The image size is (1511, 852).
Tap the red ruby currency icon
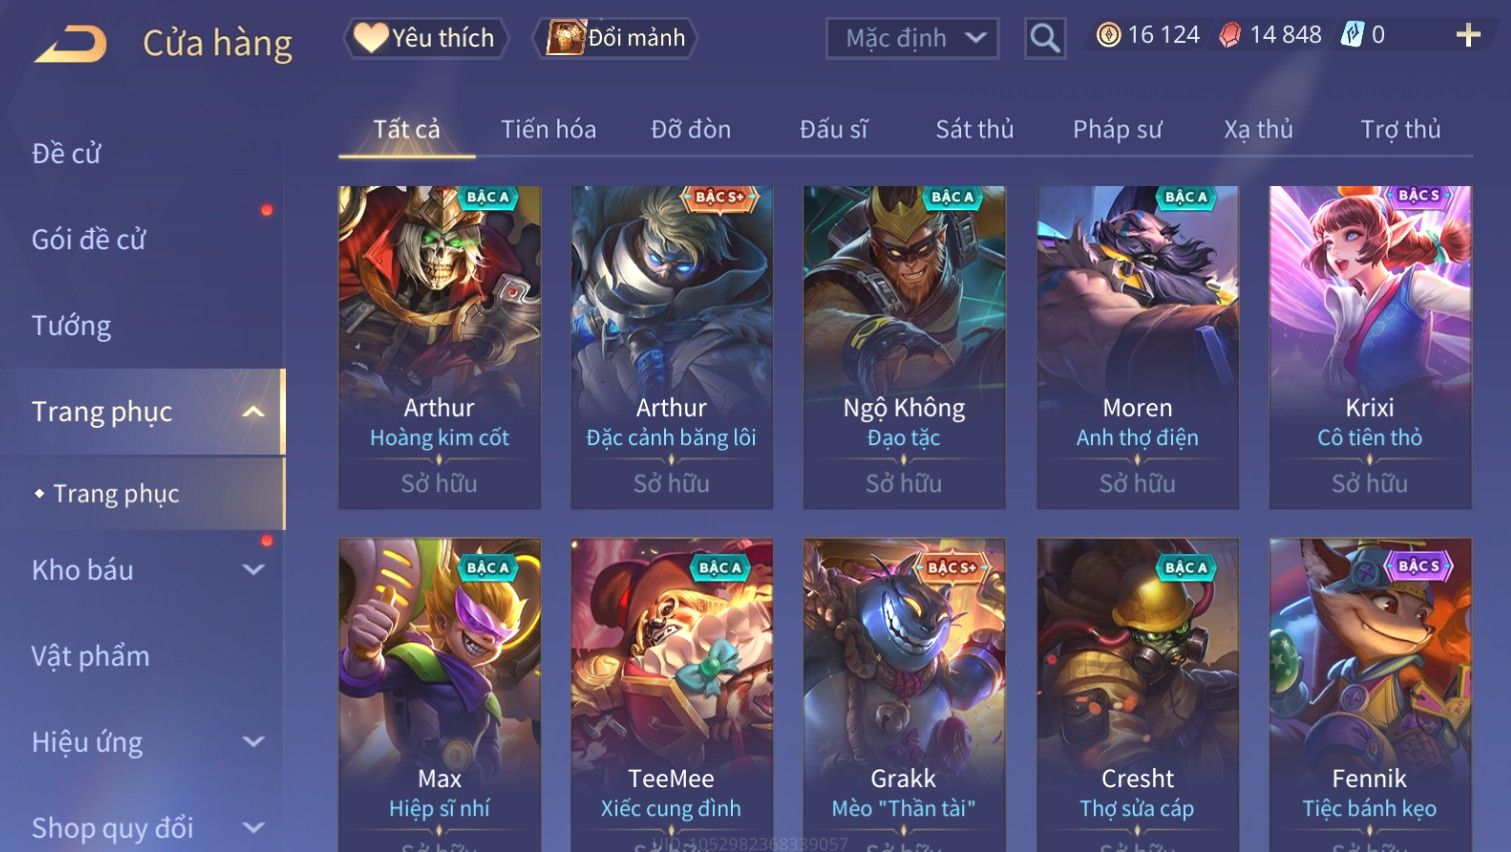[x=1230, y=35]
